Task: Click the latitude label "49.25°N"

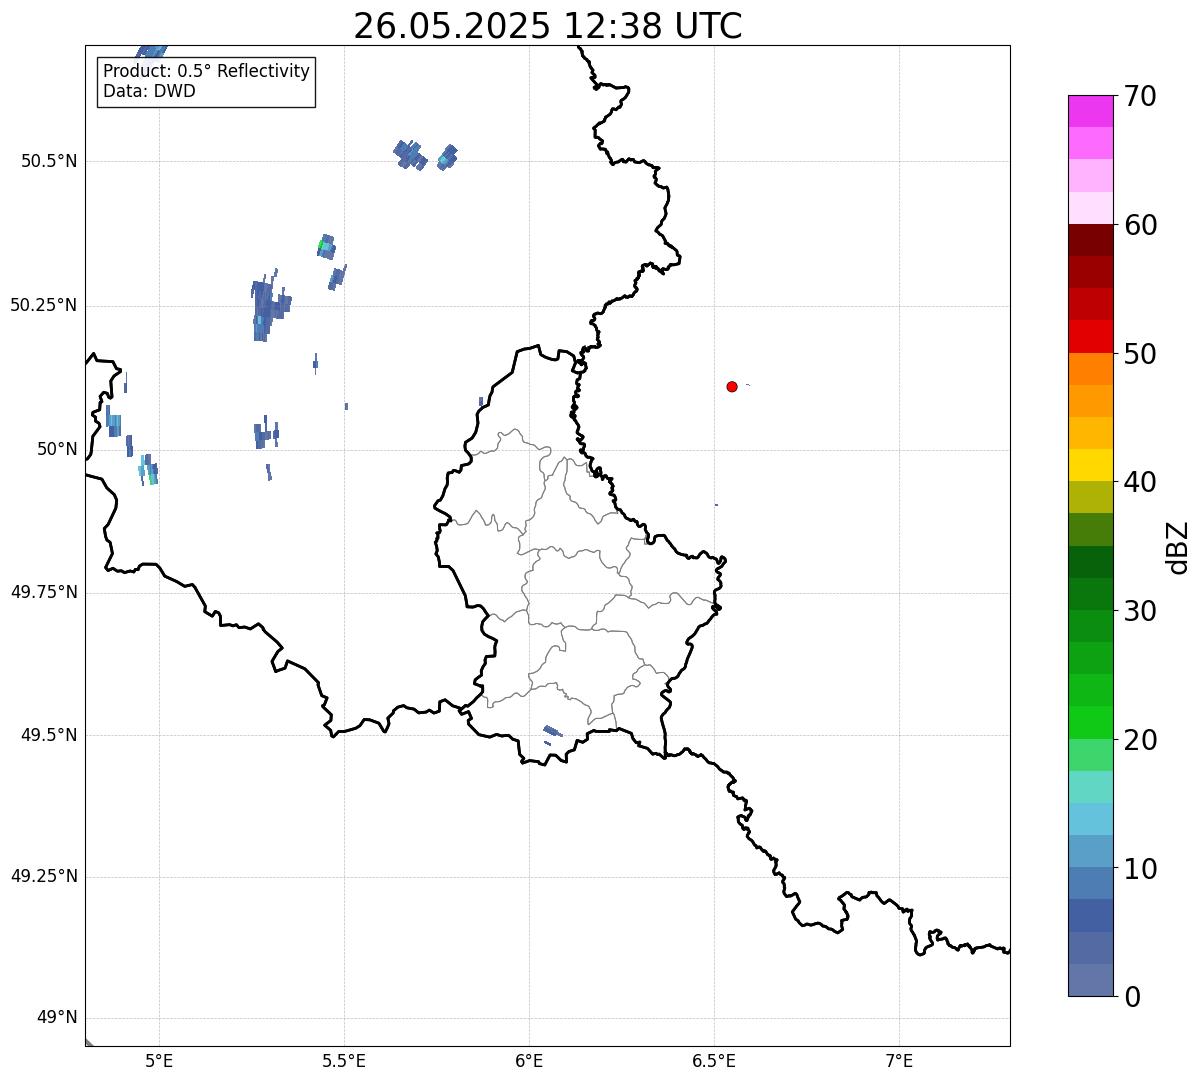Action: click(44, 876)
